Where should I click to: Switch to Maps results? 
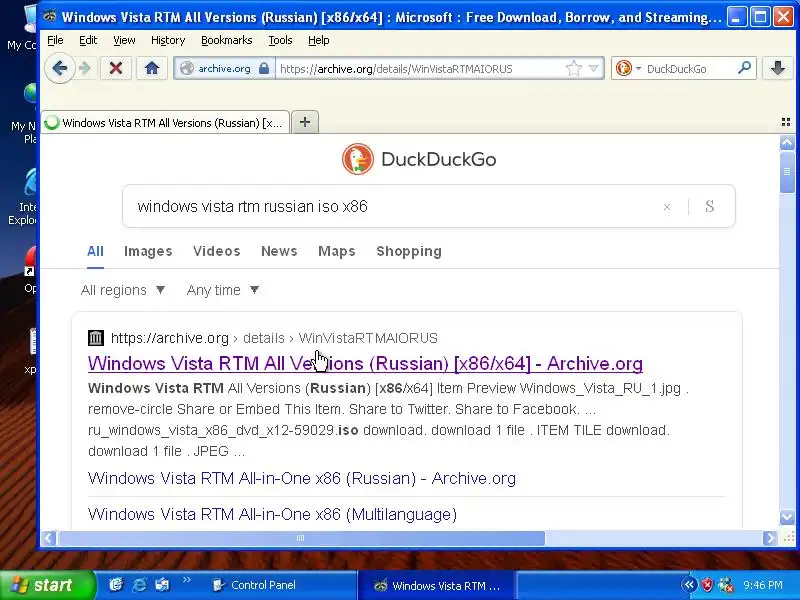tap(337, 251)
